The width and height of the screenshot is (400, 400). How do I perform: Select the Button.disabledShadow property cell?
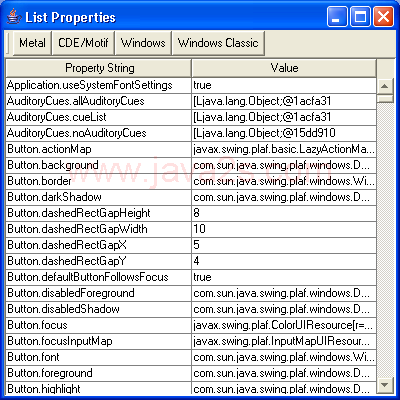99,309
